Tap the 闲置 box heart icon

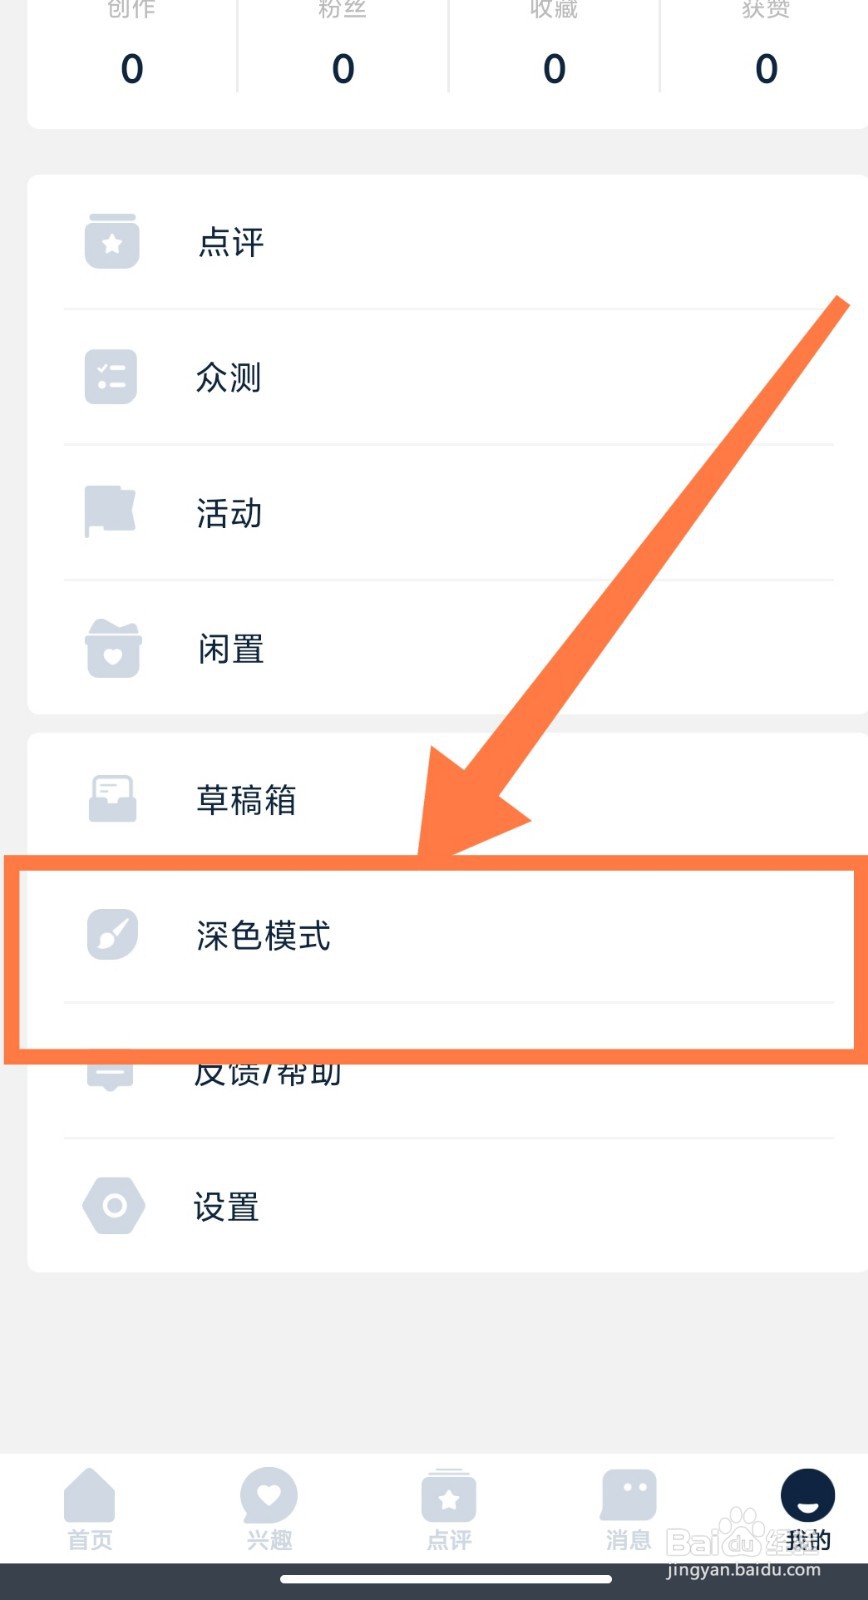tap(113, 648)
